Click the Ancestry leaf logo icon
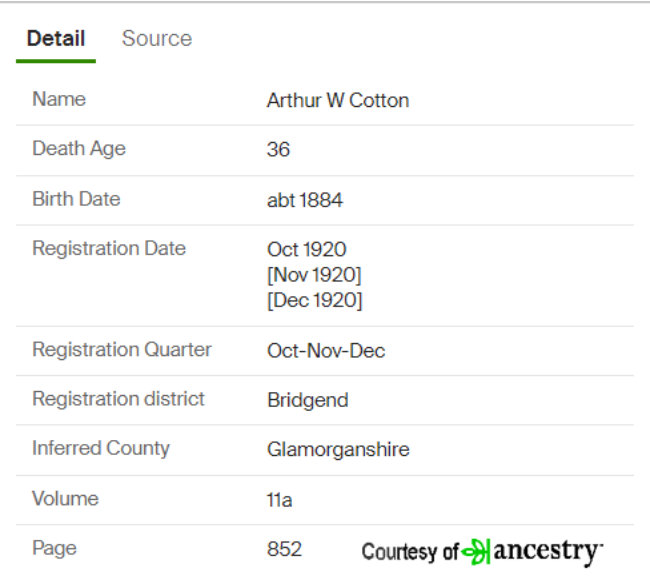Image resolution: width=650 pixels, height=584 pixels. (476, 551)
